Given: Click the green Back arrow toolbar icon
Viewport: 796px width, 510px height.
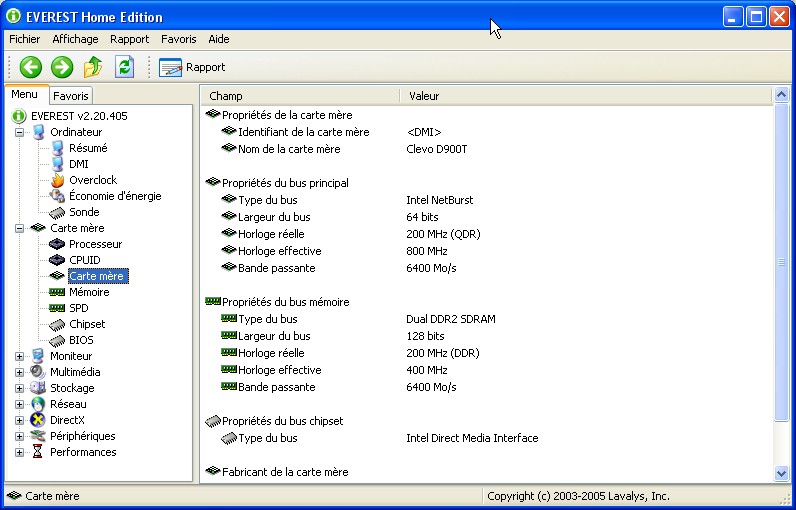Looking at the screenshot, I should (x=31, y=67).
